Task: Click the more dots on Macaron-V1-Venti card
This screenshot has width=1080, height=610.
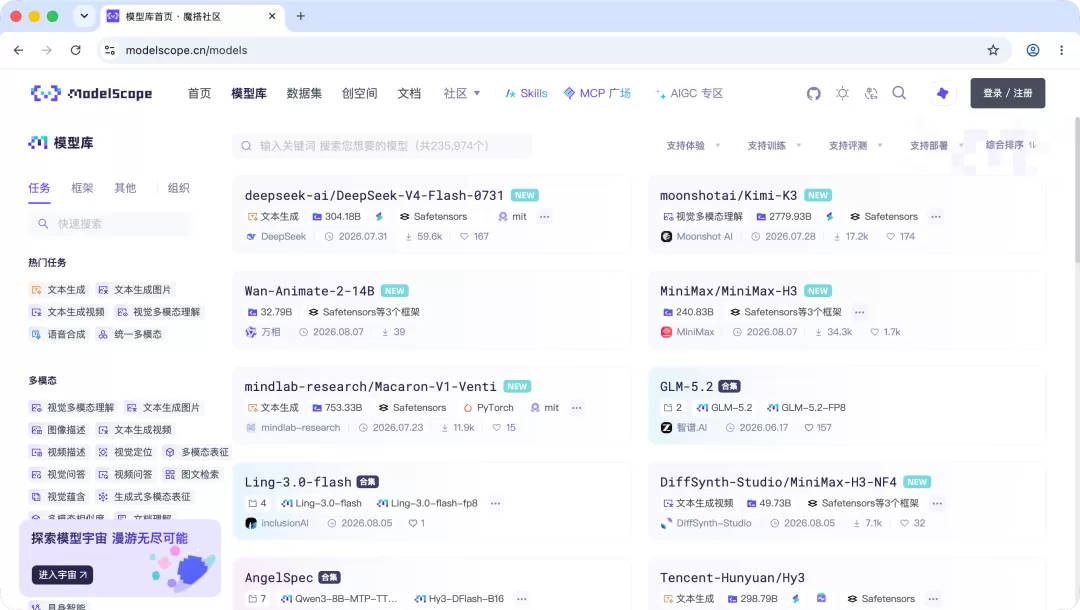Action: coord(577,408)
